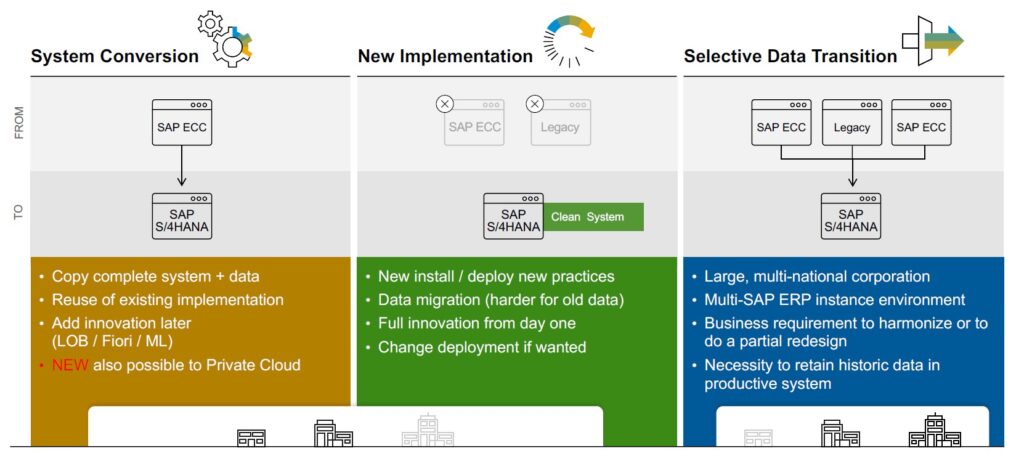Screen dimensions: 1024x456
Task: Select the SAP ECC box under System Conversion
Action: pyautogui.click(x=182, y=122)
